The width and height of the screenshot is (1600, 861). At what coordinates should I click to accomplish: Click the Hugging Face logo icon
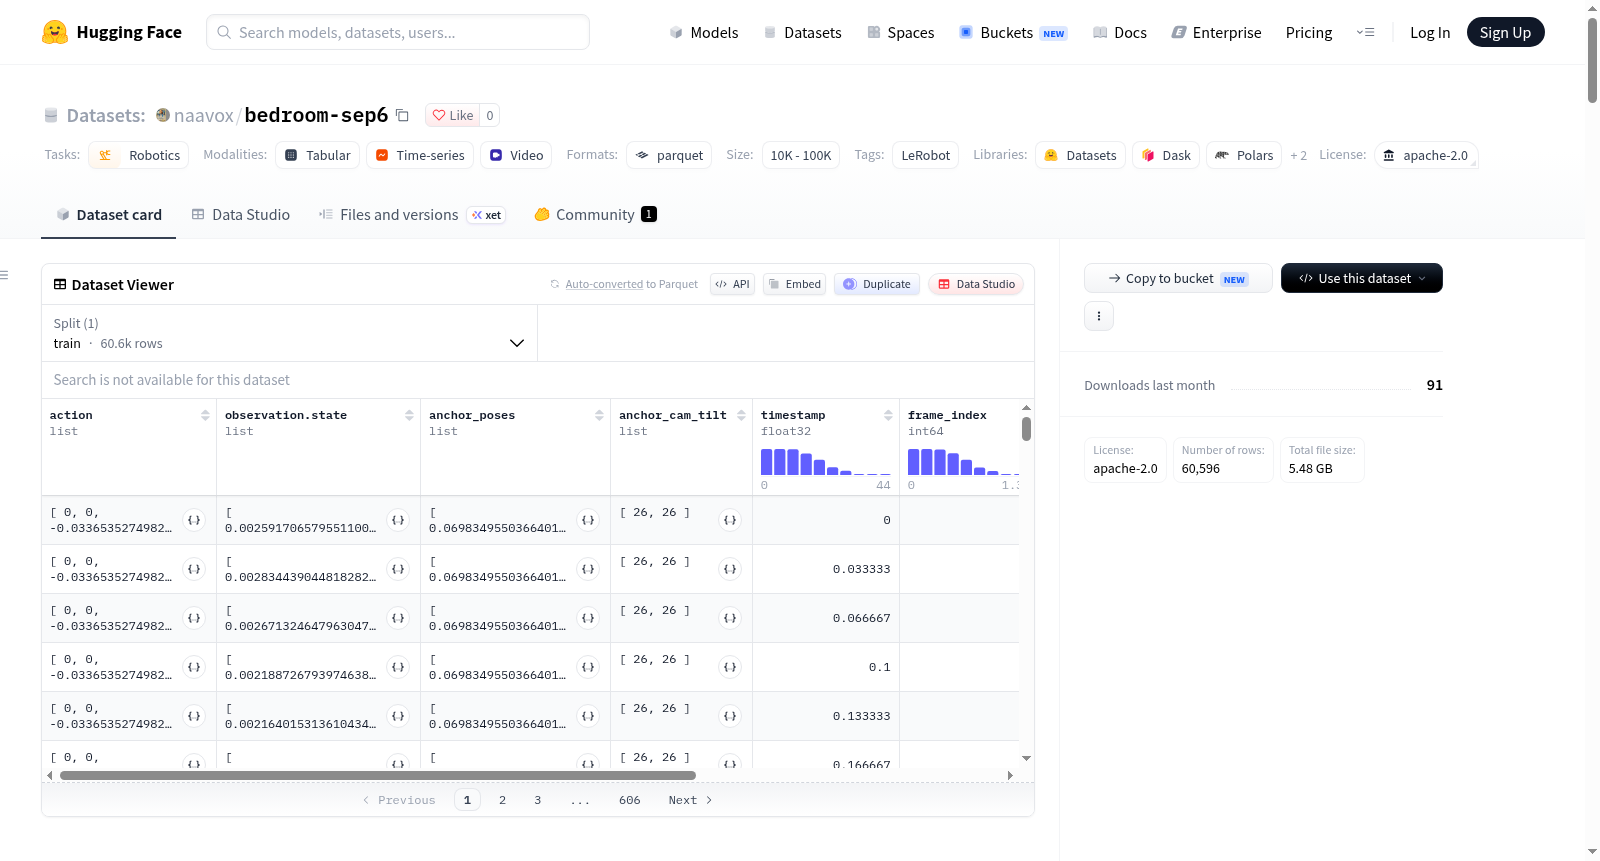[x=55, y=32]
